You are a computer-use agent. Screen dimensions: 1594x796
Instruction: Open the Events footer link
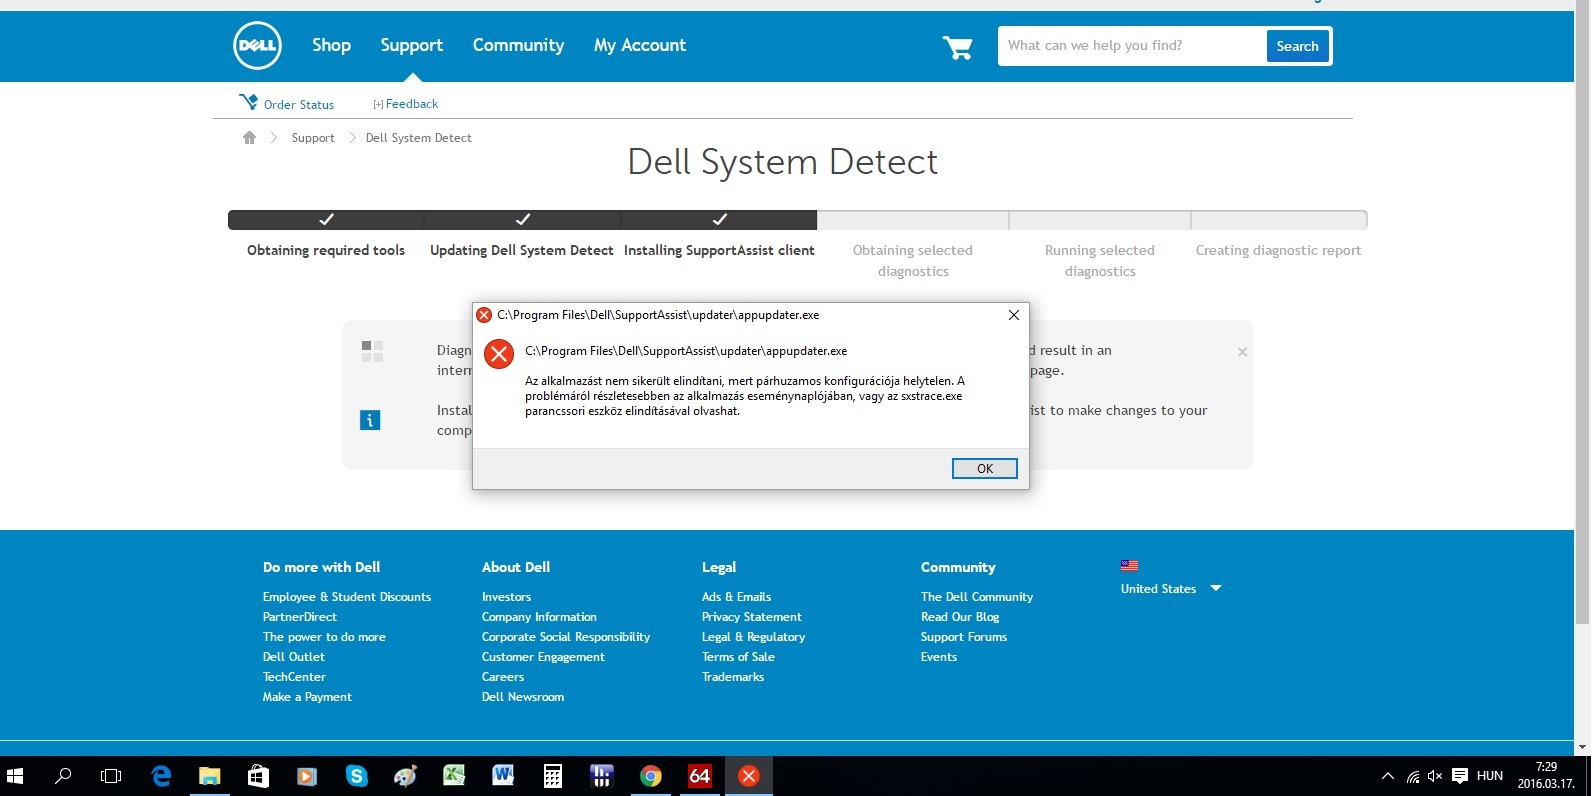pos(939,657)
